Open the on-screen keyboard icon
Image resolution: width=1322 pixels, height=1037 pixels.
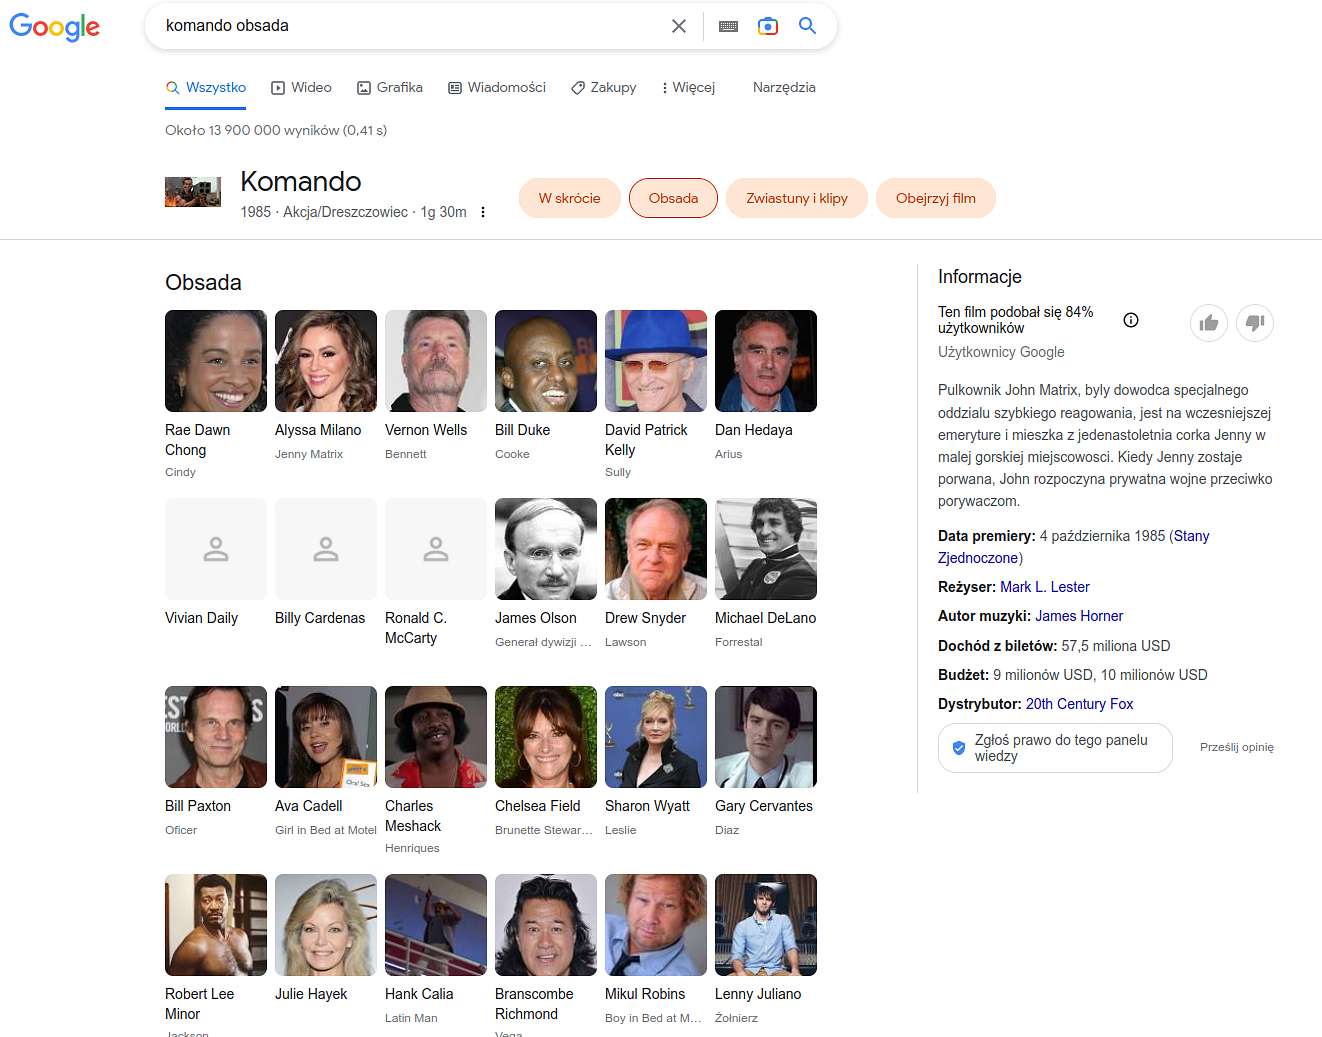pyautogui.click(x=729, y=26)
